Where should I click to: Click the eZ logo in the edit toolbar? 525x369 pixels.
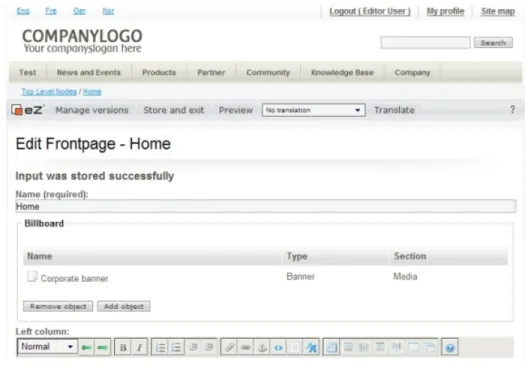click(27, 110)
